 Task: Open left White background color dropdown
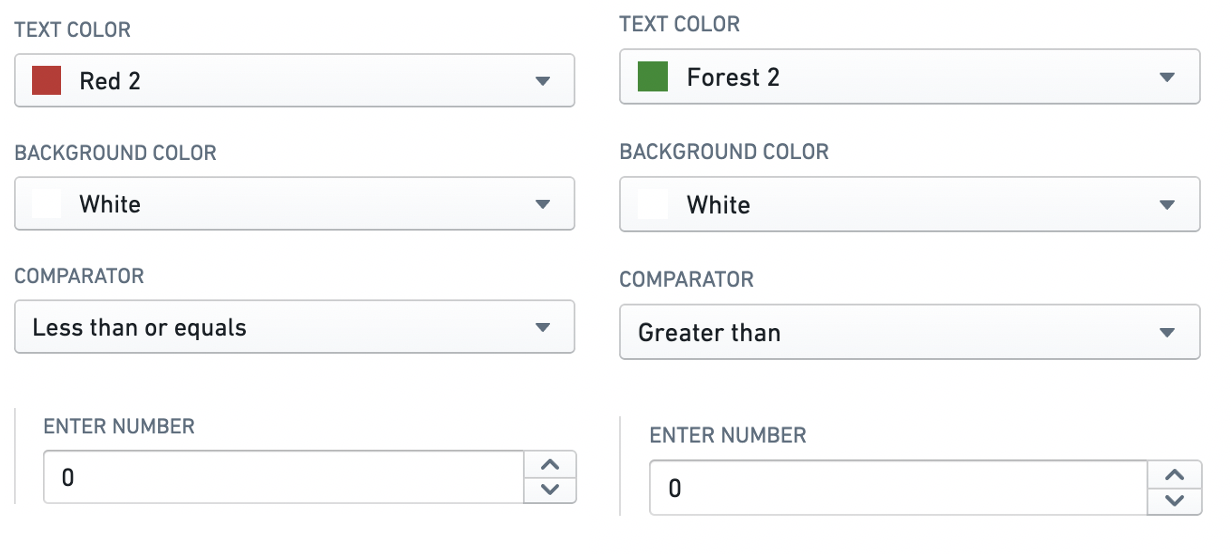pyautogui.click(x=294, y=204)
